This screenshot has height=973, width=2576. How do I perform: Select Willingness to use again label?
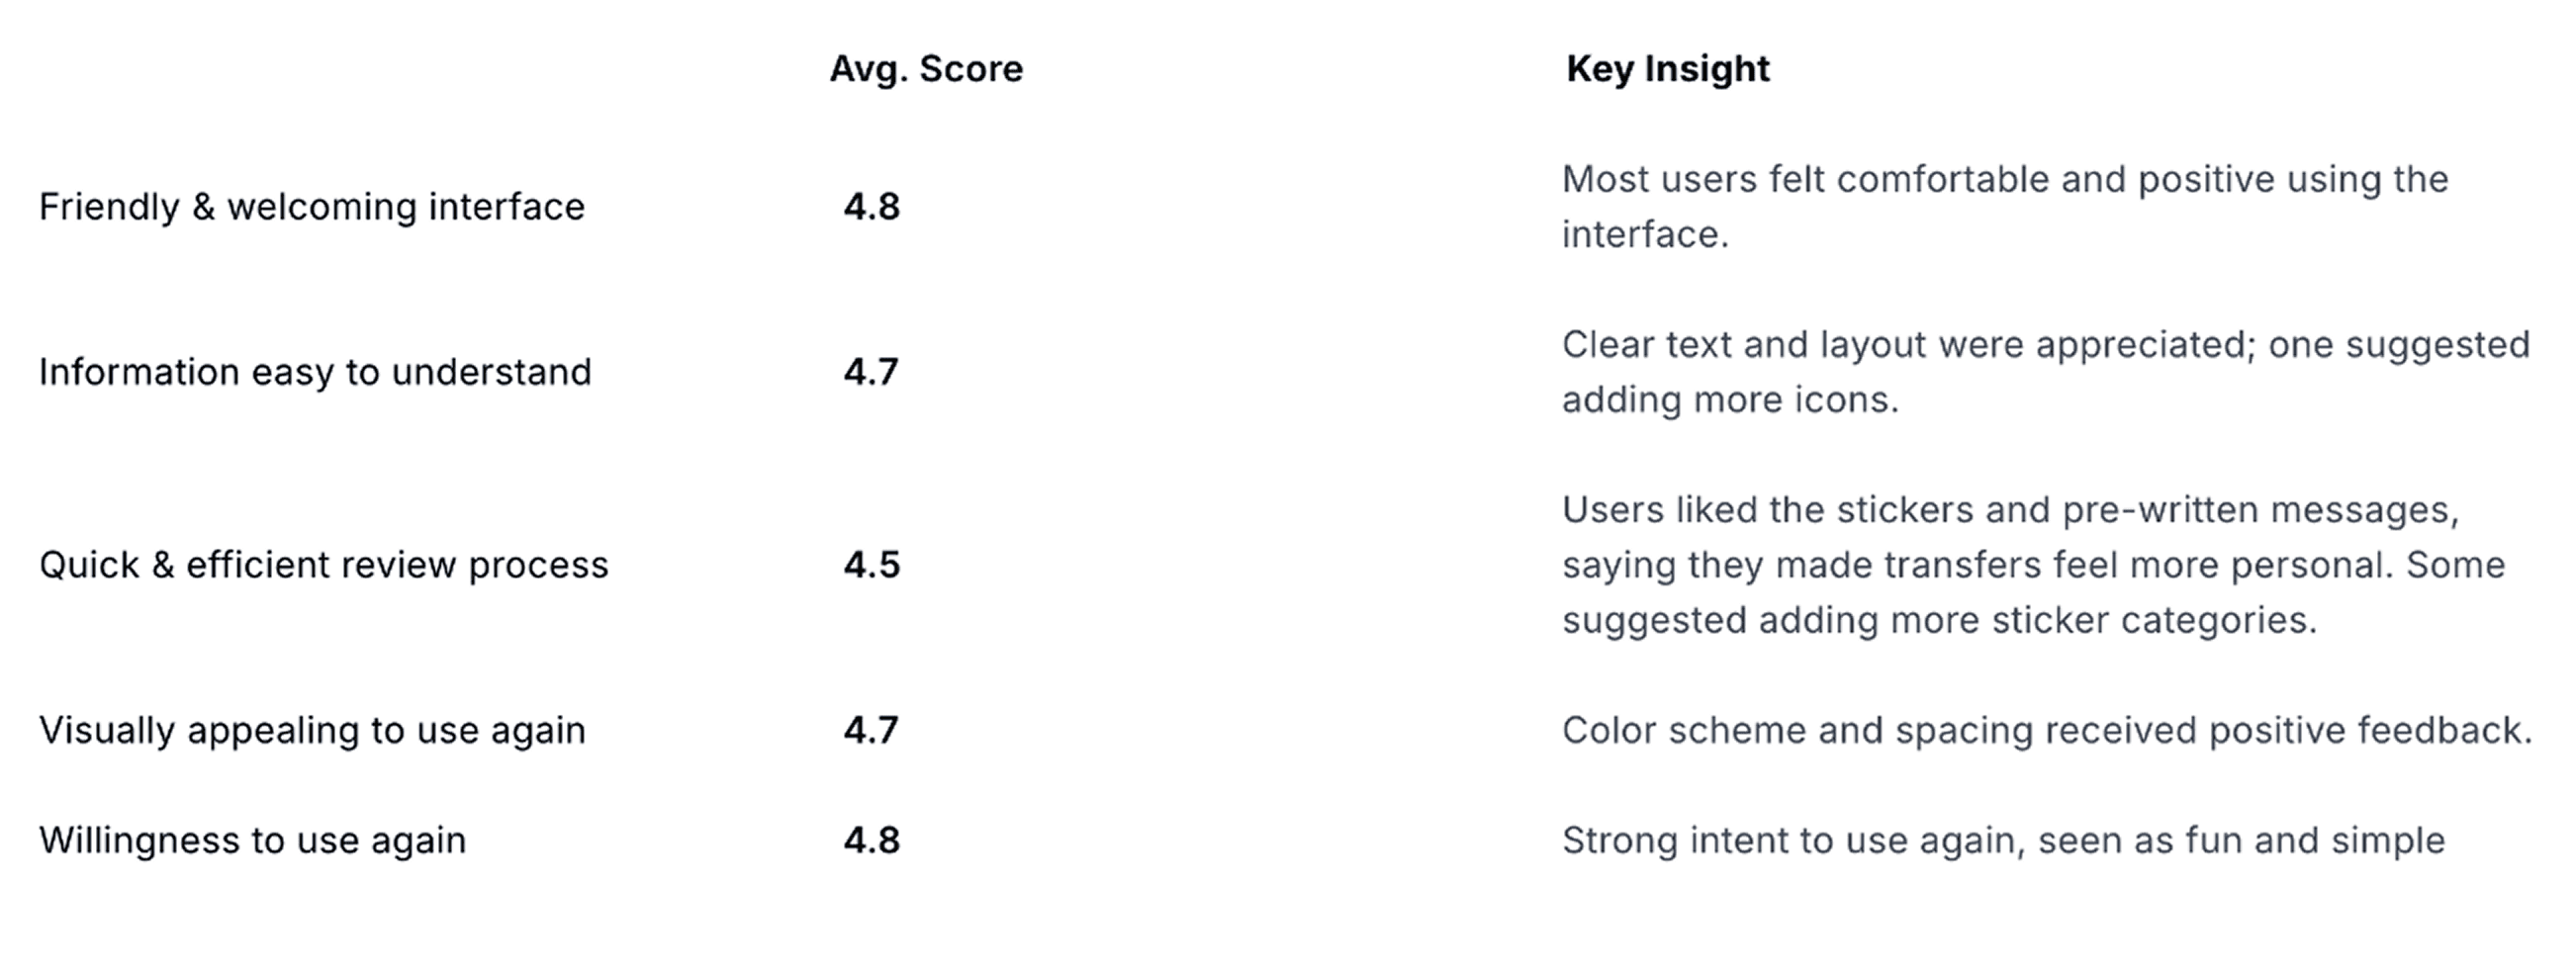coord(253,841)
